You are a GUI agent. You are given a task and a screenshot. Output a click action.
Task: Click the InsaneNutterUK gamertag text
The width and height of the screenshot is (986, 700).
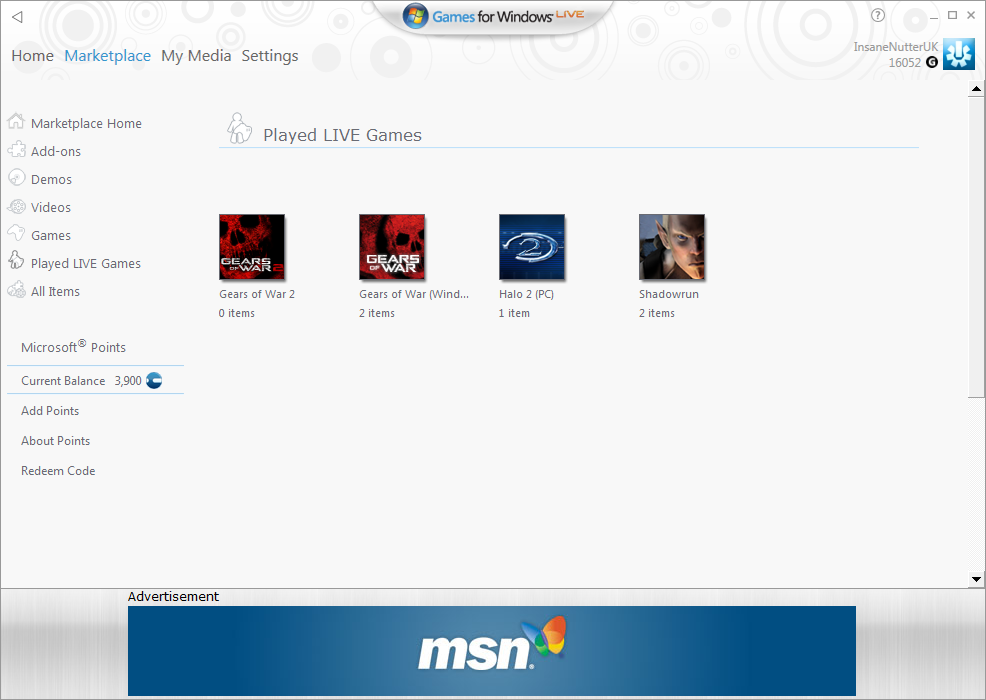pyautogui.click(x=895, y=47)
